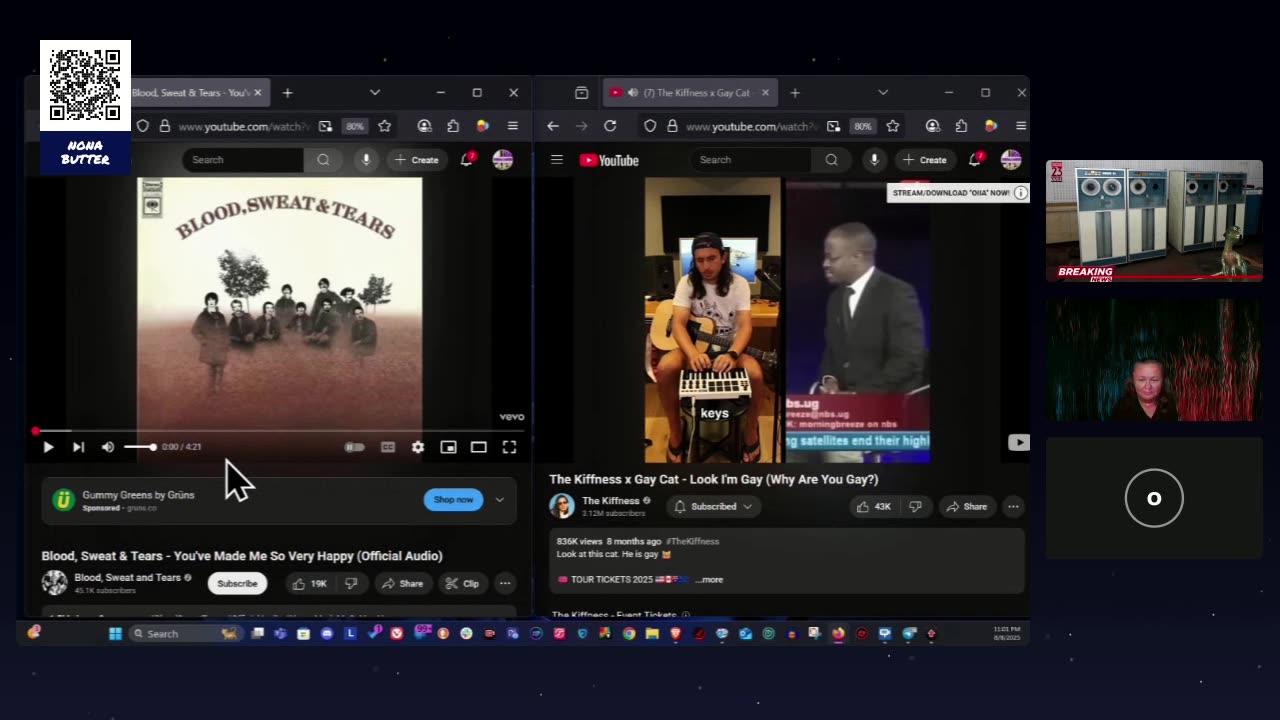Go back in right browser window
Screen dimensions: 1280x720
point(553,127)
